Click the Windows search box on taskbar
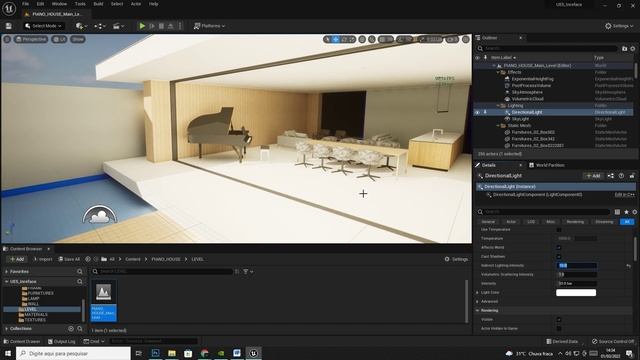Screen dimensions: 640x360 73,353
